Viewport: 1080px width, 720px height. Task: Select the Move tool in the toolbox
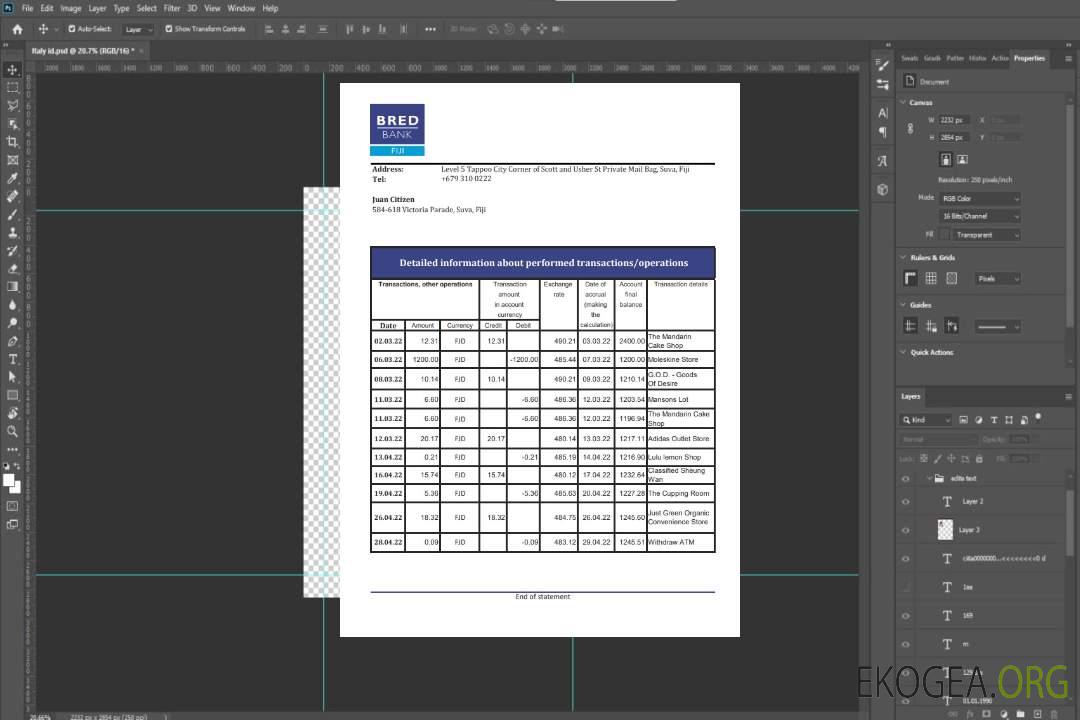pyautogui.click(x=12, y=70)
